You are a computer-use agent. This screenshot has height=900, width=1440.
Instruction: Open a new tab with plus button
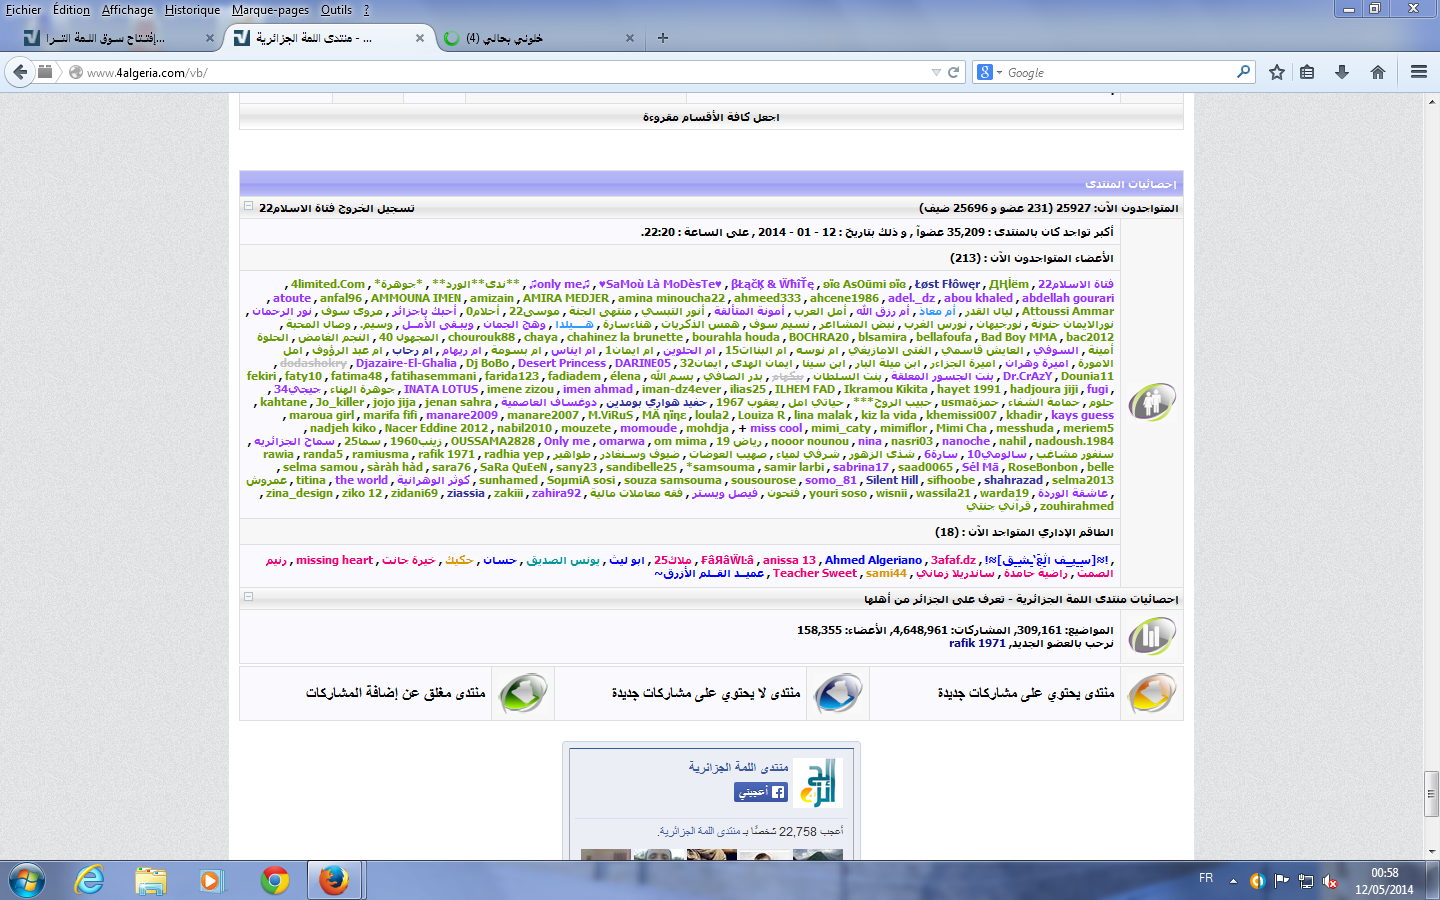point(662,38)
